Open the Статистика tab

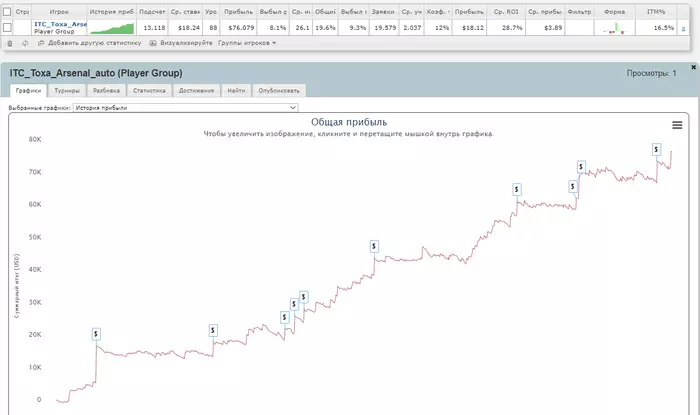[149, 91]
